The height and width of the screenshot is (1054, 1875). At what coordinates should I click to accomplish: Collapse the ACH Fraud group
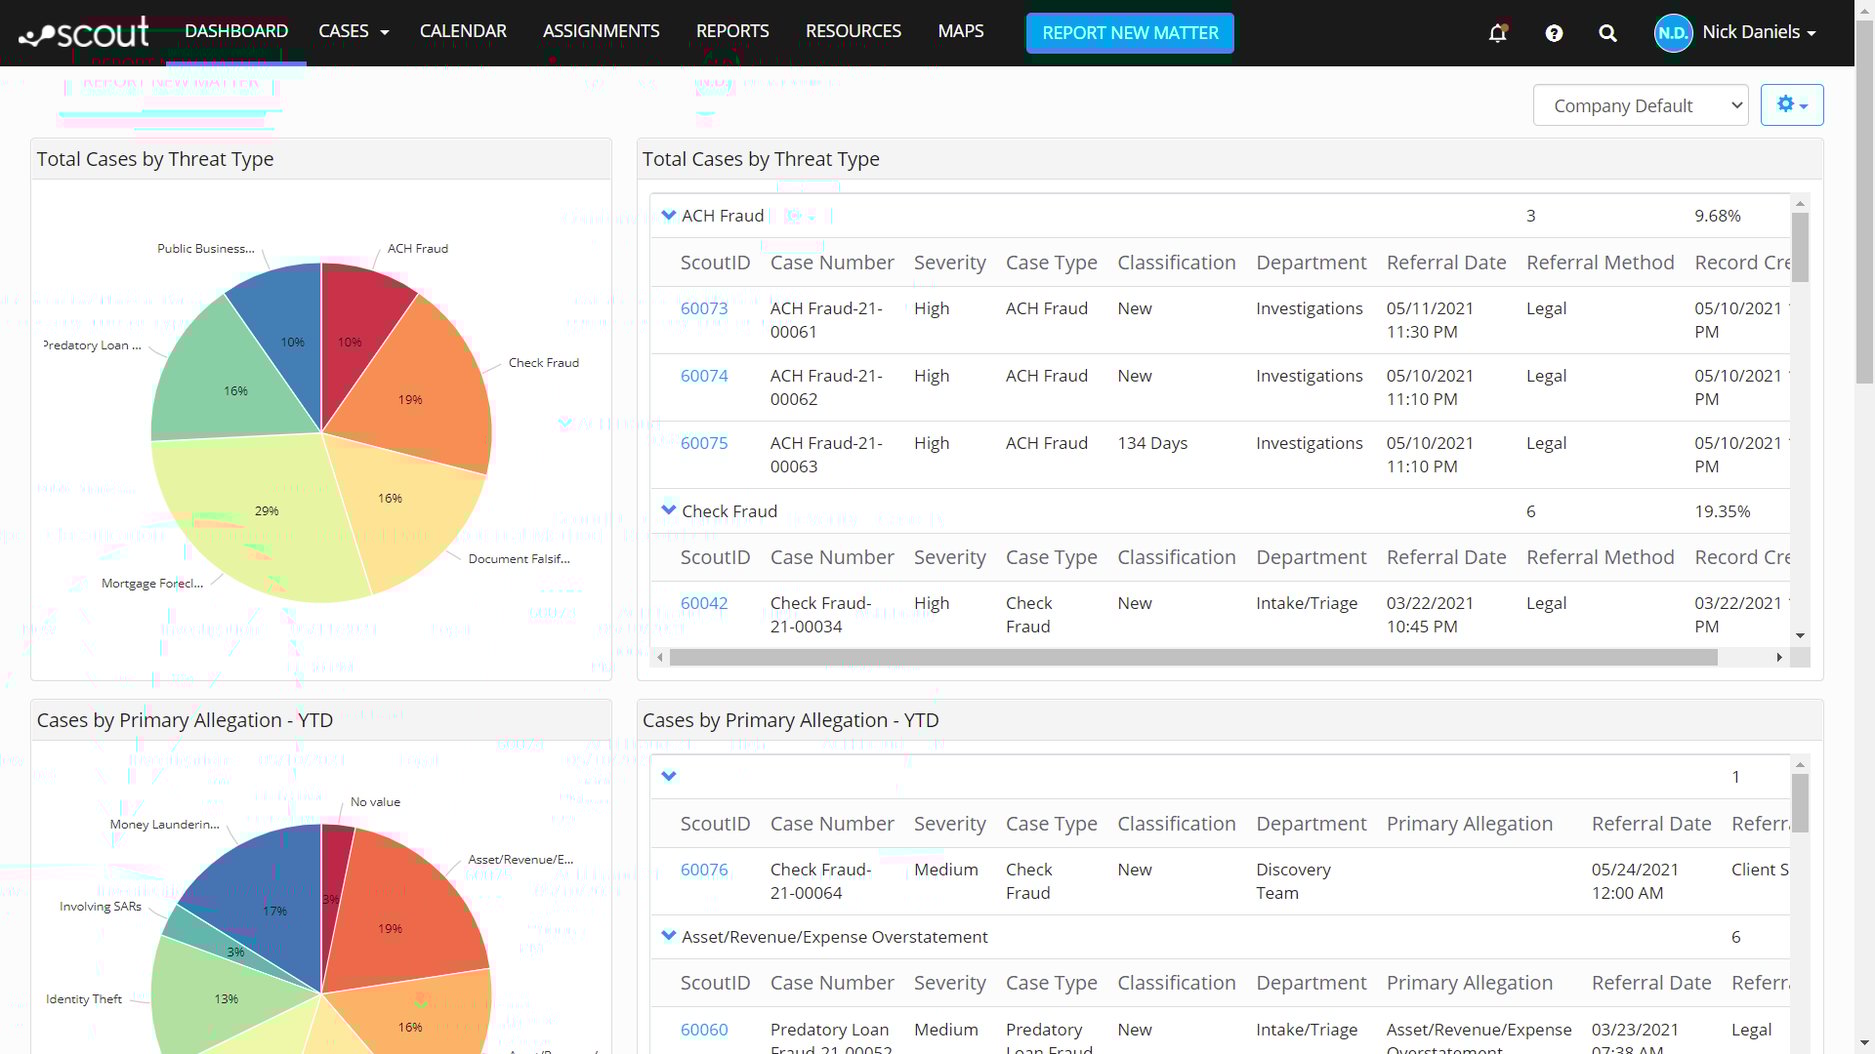click(x=668, y=214)
